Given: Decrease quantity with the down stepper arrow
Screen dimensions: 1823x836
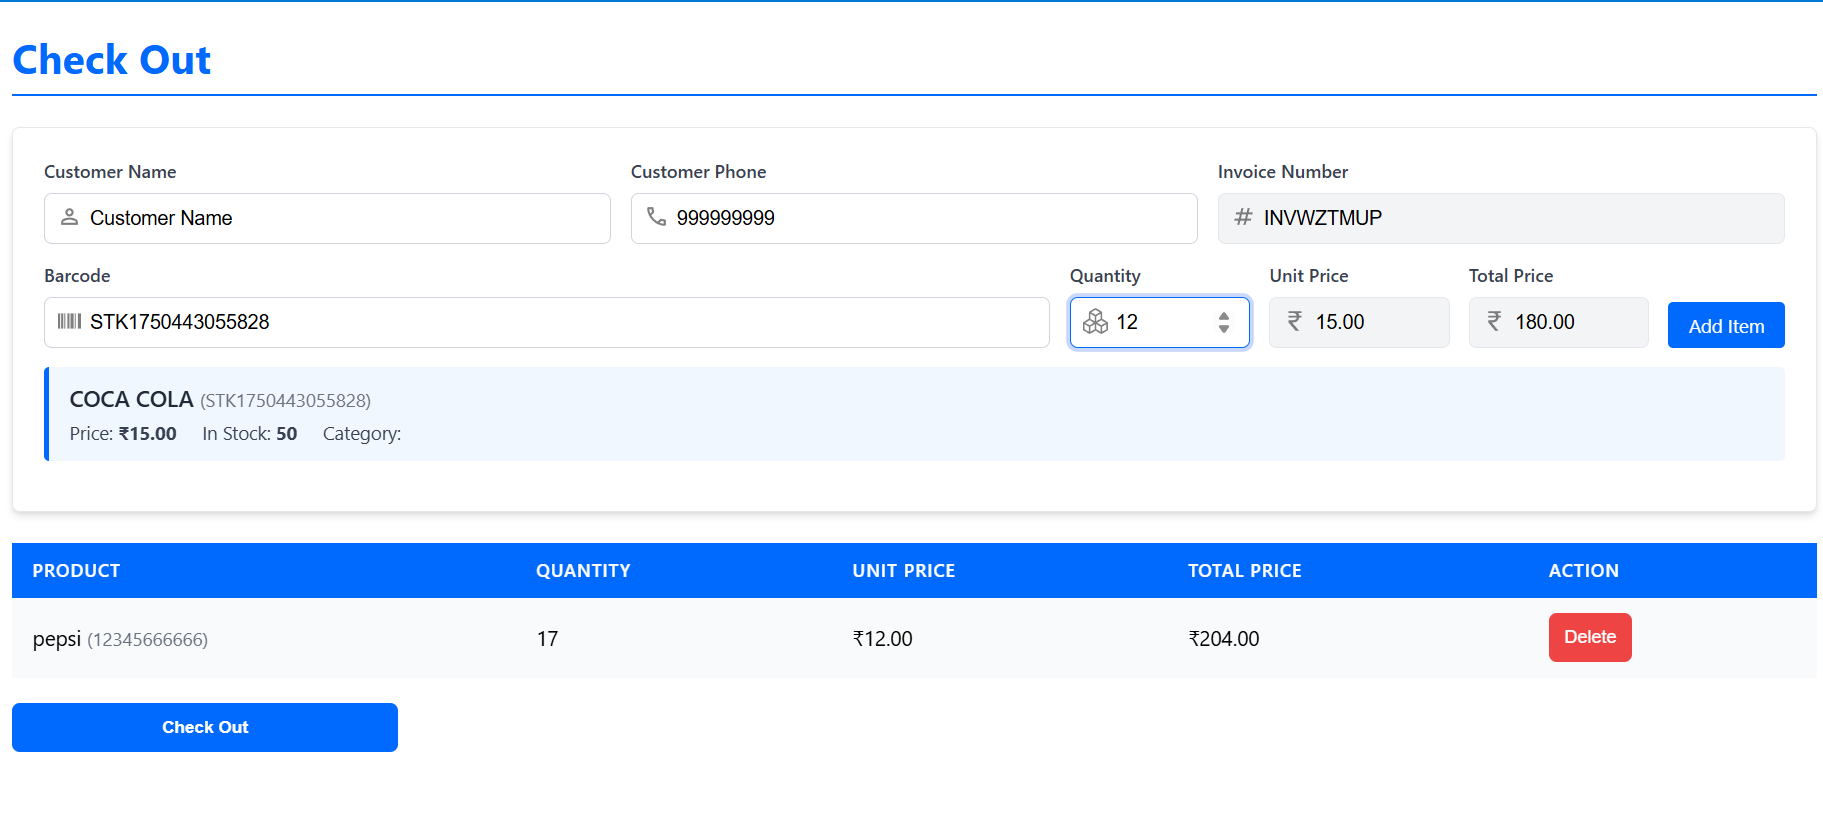Looking at the screenshot, I should click(x=1224, y=328).
